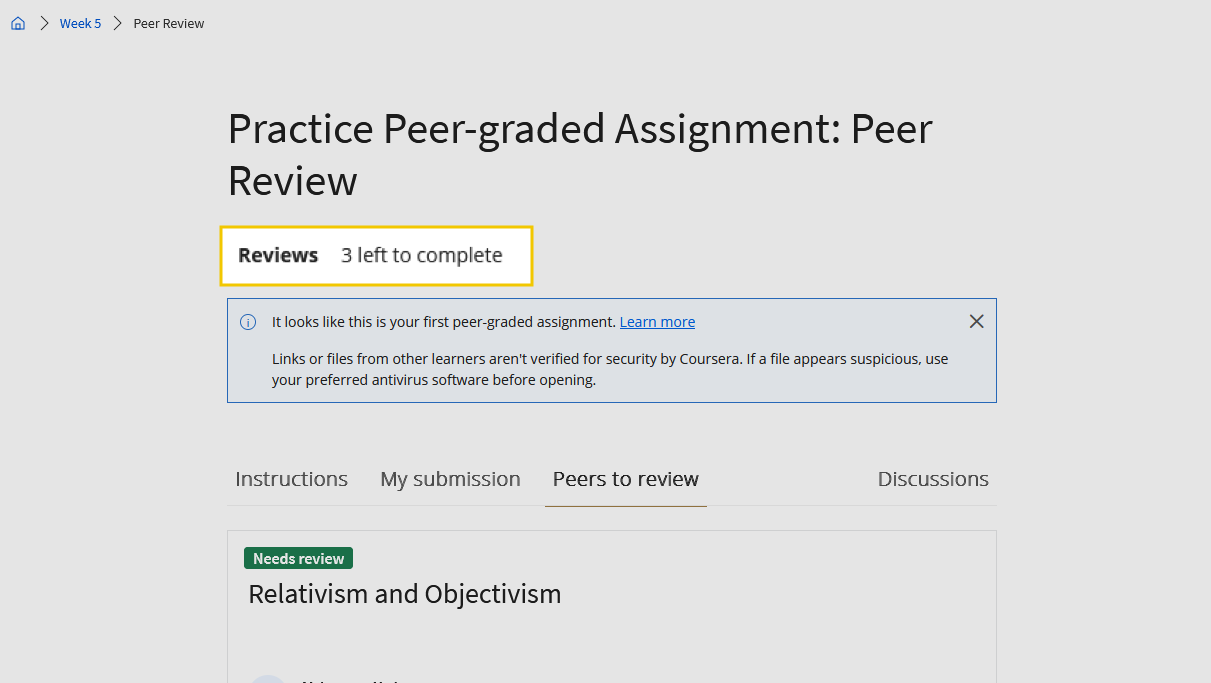Screen dimensions: 1211x683
Task: Go to the Discussions tab
Action: tap(932, 479)
